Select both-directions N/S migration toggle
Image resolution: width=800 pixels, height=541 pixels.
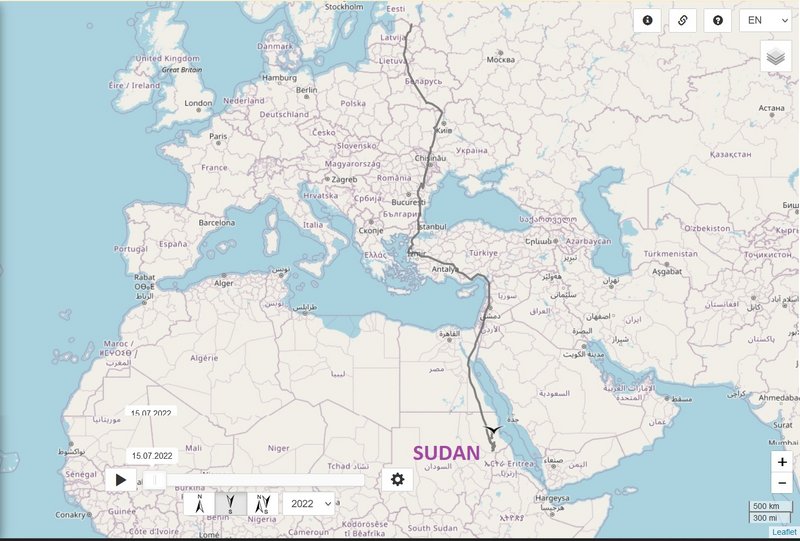[262, 504]
